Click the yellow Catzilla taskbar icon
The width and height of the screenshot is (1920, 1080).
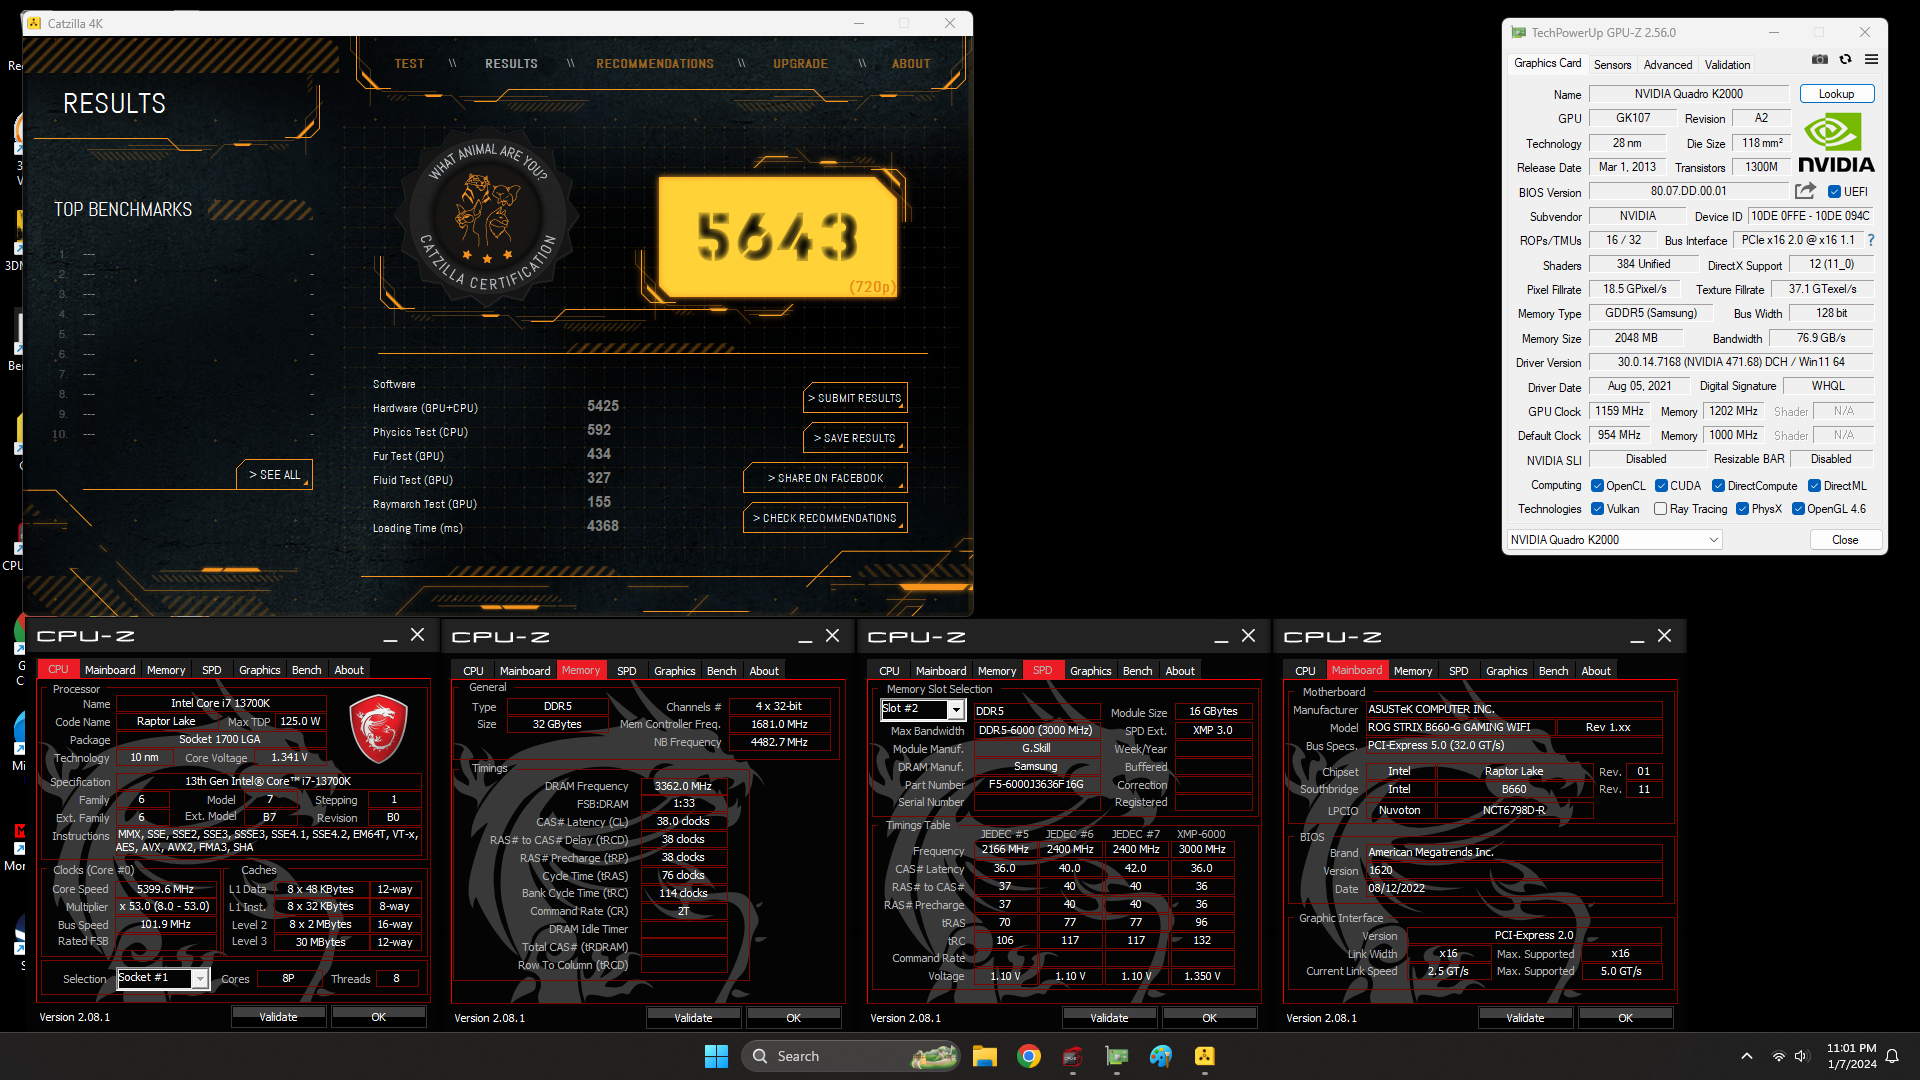(x=1205, y=1056)
